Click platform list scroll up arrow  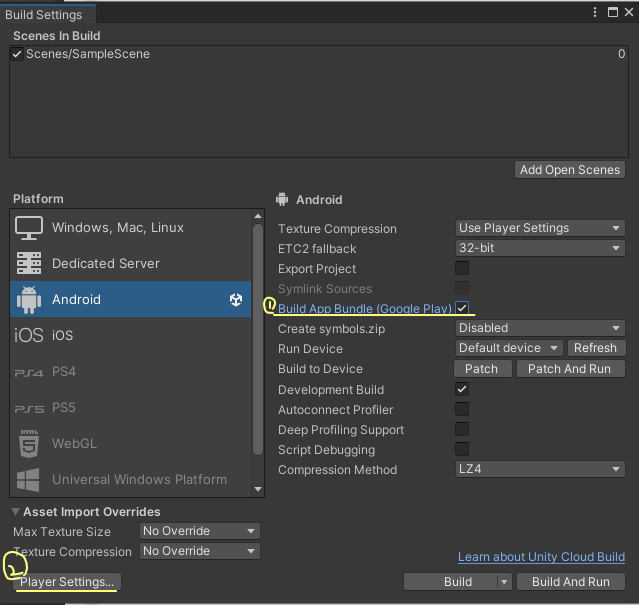[x=258, y=216]
